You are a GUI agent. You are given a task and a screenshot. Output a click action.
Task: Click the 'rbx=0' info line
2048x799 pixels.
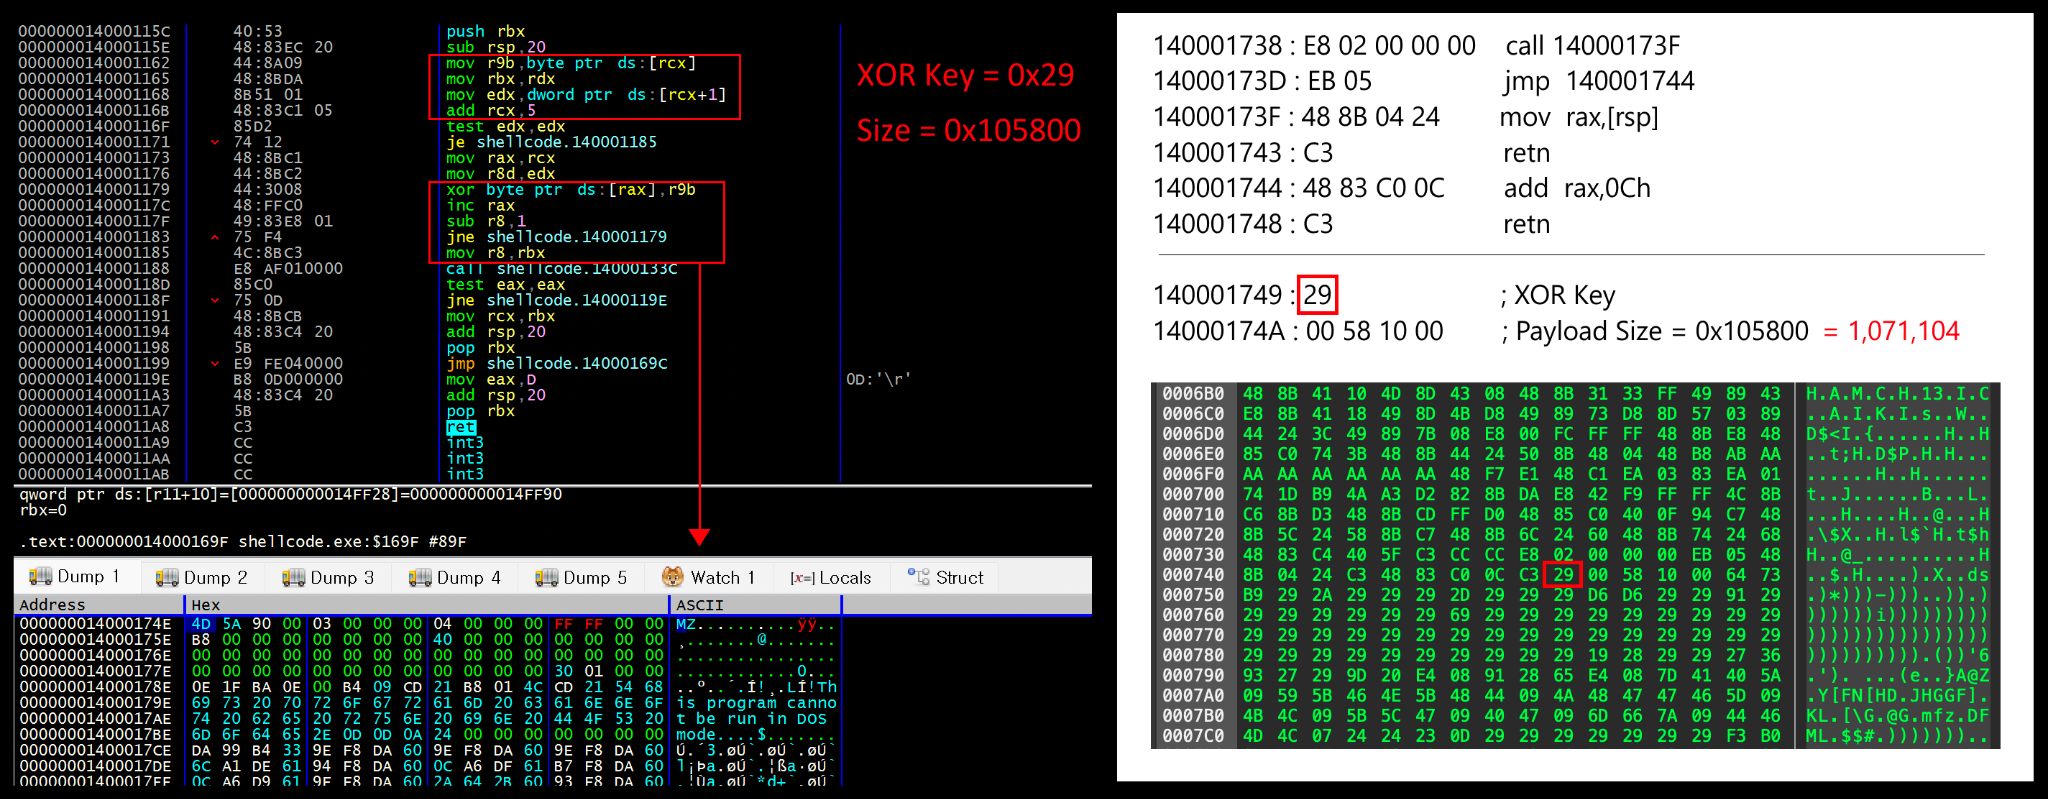tap(43, 510)
